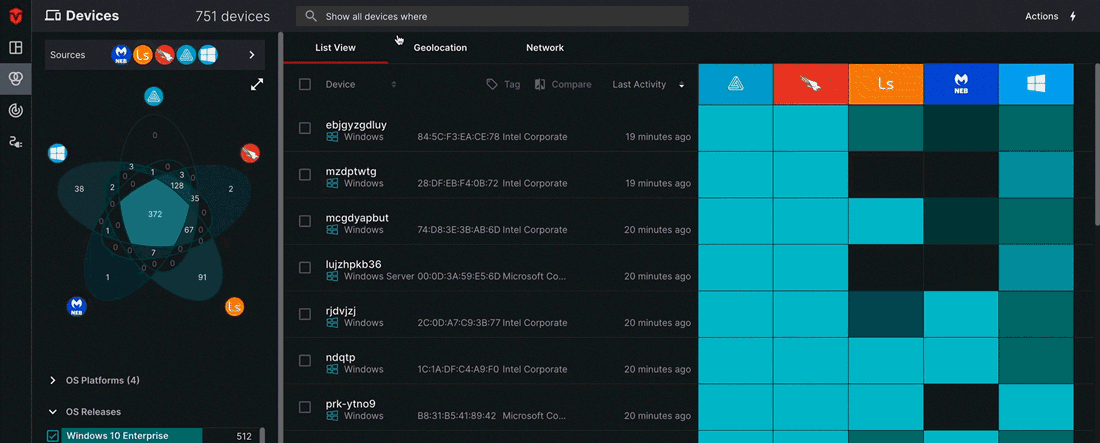
Task: Sort by the Device column arrows
Action: (x=394, y=84)
